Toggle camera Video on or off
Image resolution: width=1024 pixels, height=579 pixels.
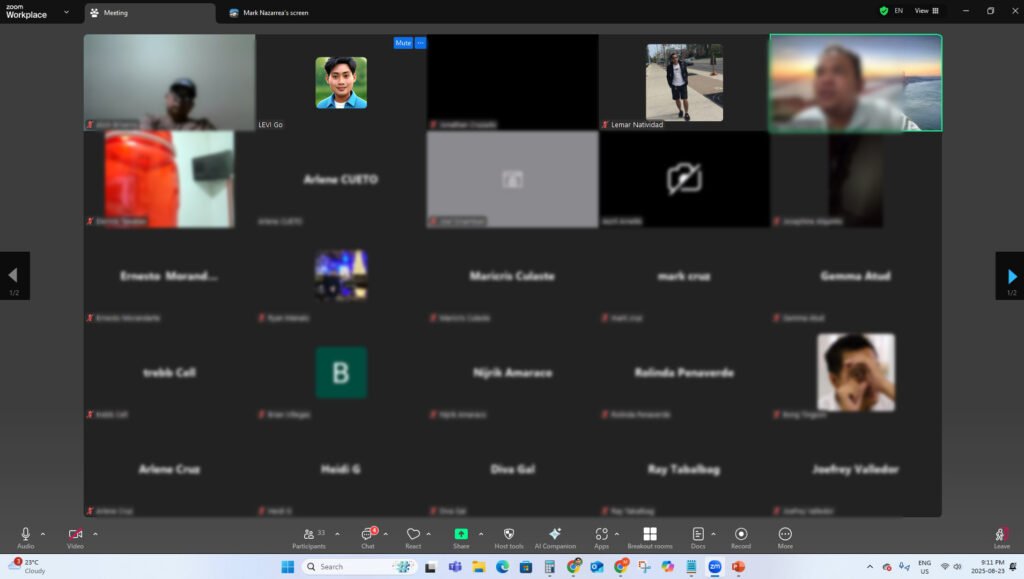pyautogui.click(x=75, y=535)
